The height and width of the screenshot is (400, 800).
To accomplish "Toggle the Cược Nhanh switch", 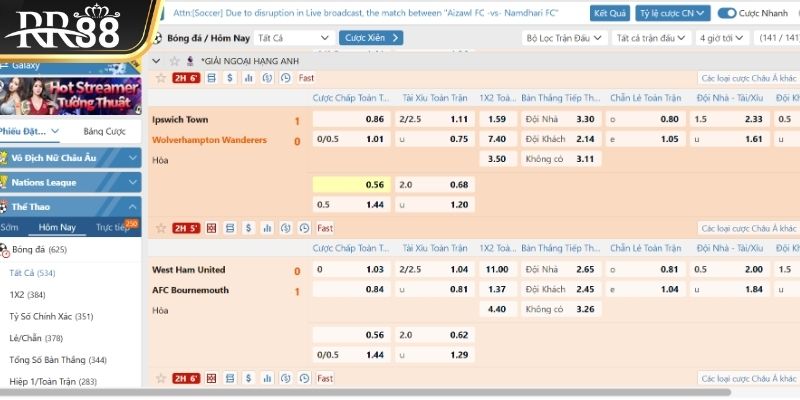I will point(727,13).
